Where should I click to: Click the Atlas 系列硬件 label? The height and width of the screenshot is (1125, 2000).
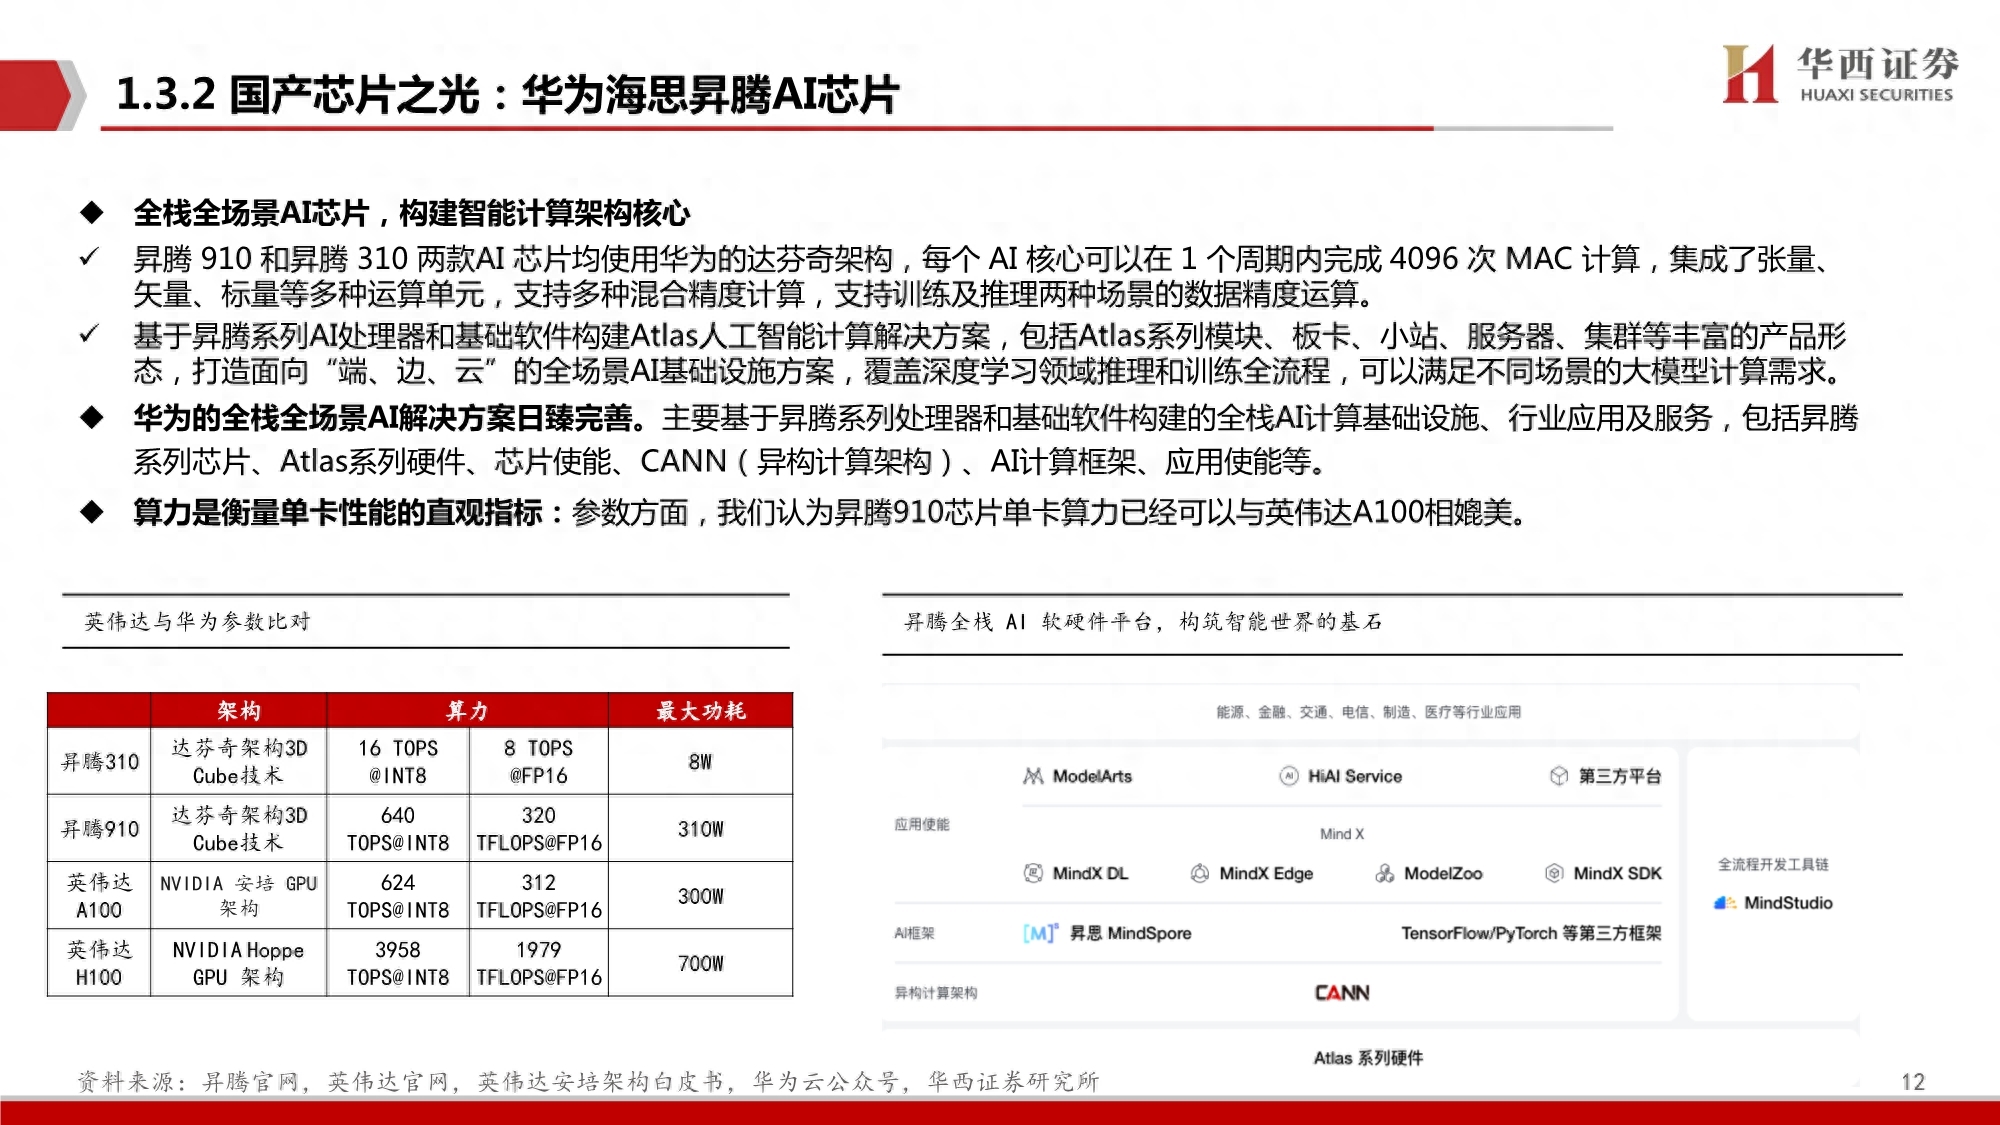point(1368,1058)
